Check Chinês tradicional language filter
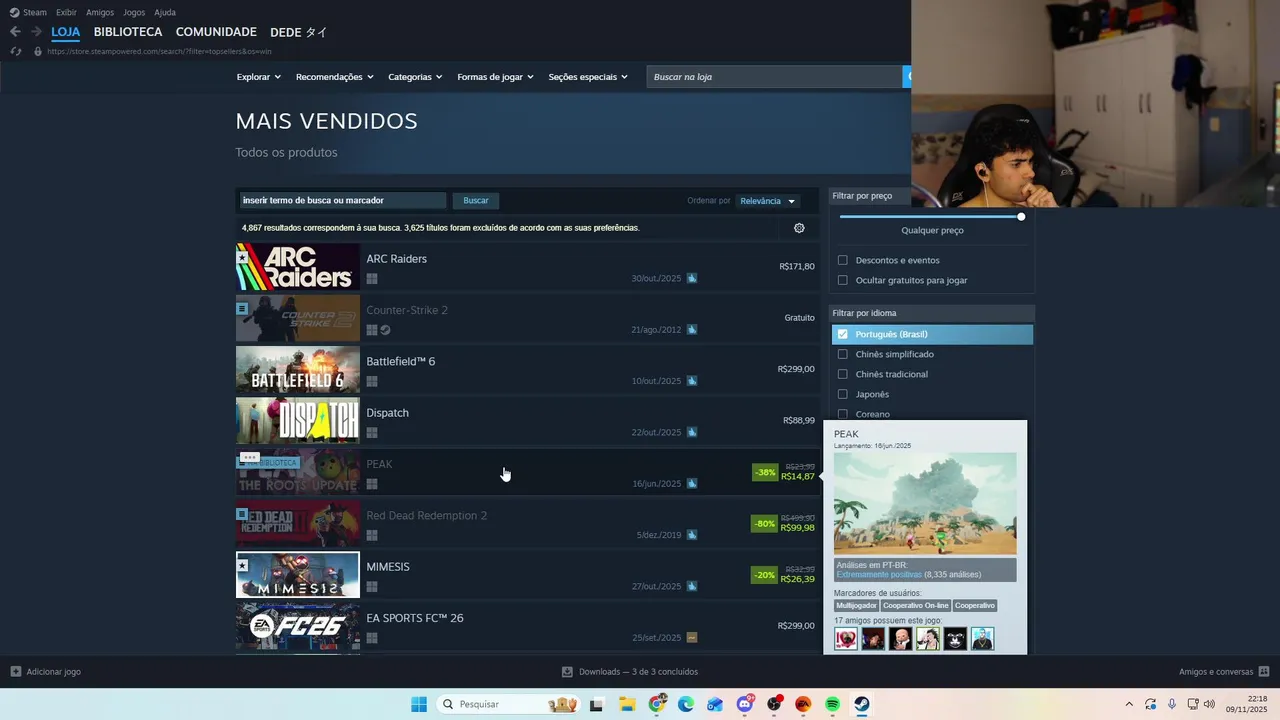This screenshot has width=1280, height=720. pyautogui.click(x=842, y=374)
